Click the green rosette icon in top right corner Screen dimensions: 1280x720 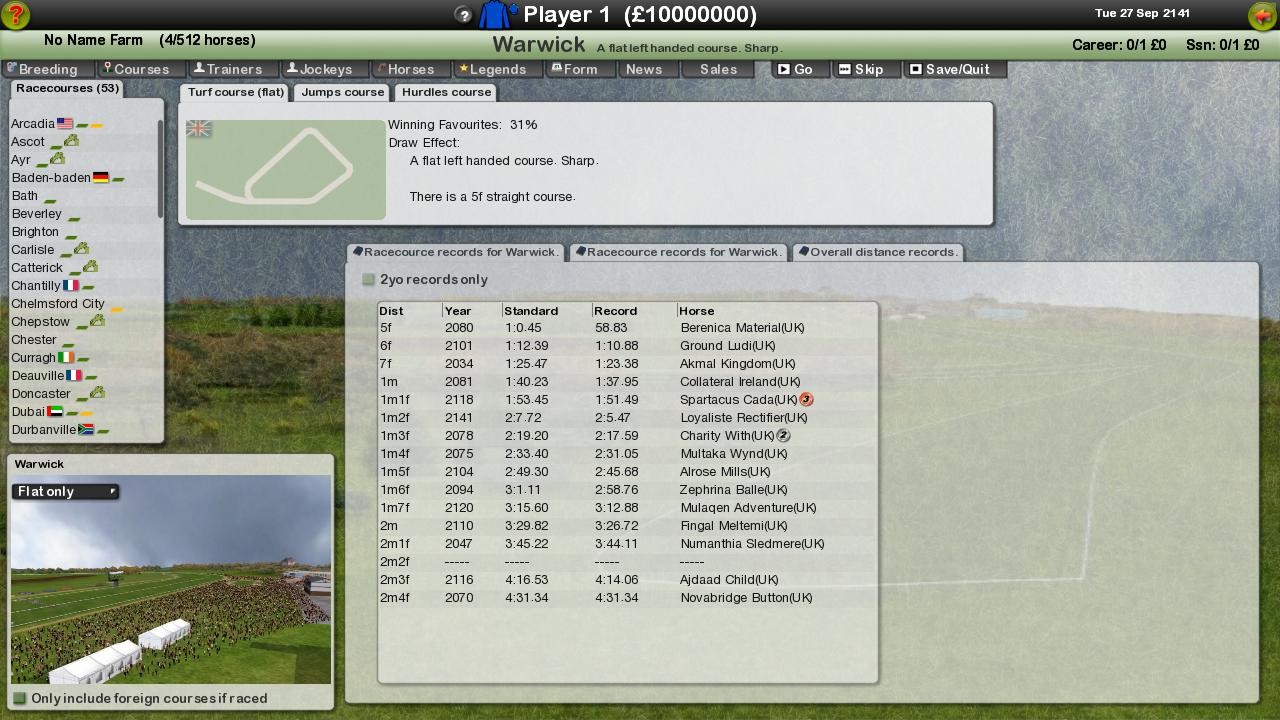tap(1263, 14)
